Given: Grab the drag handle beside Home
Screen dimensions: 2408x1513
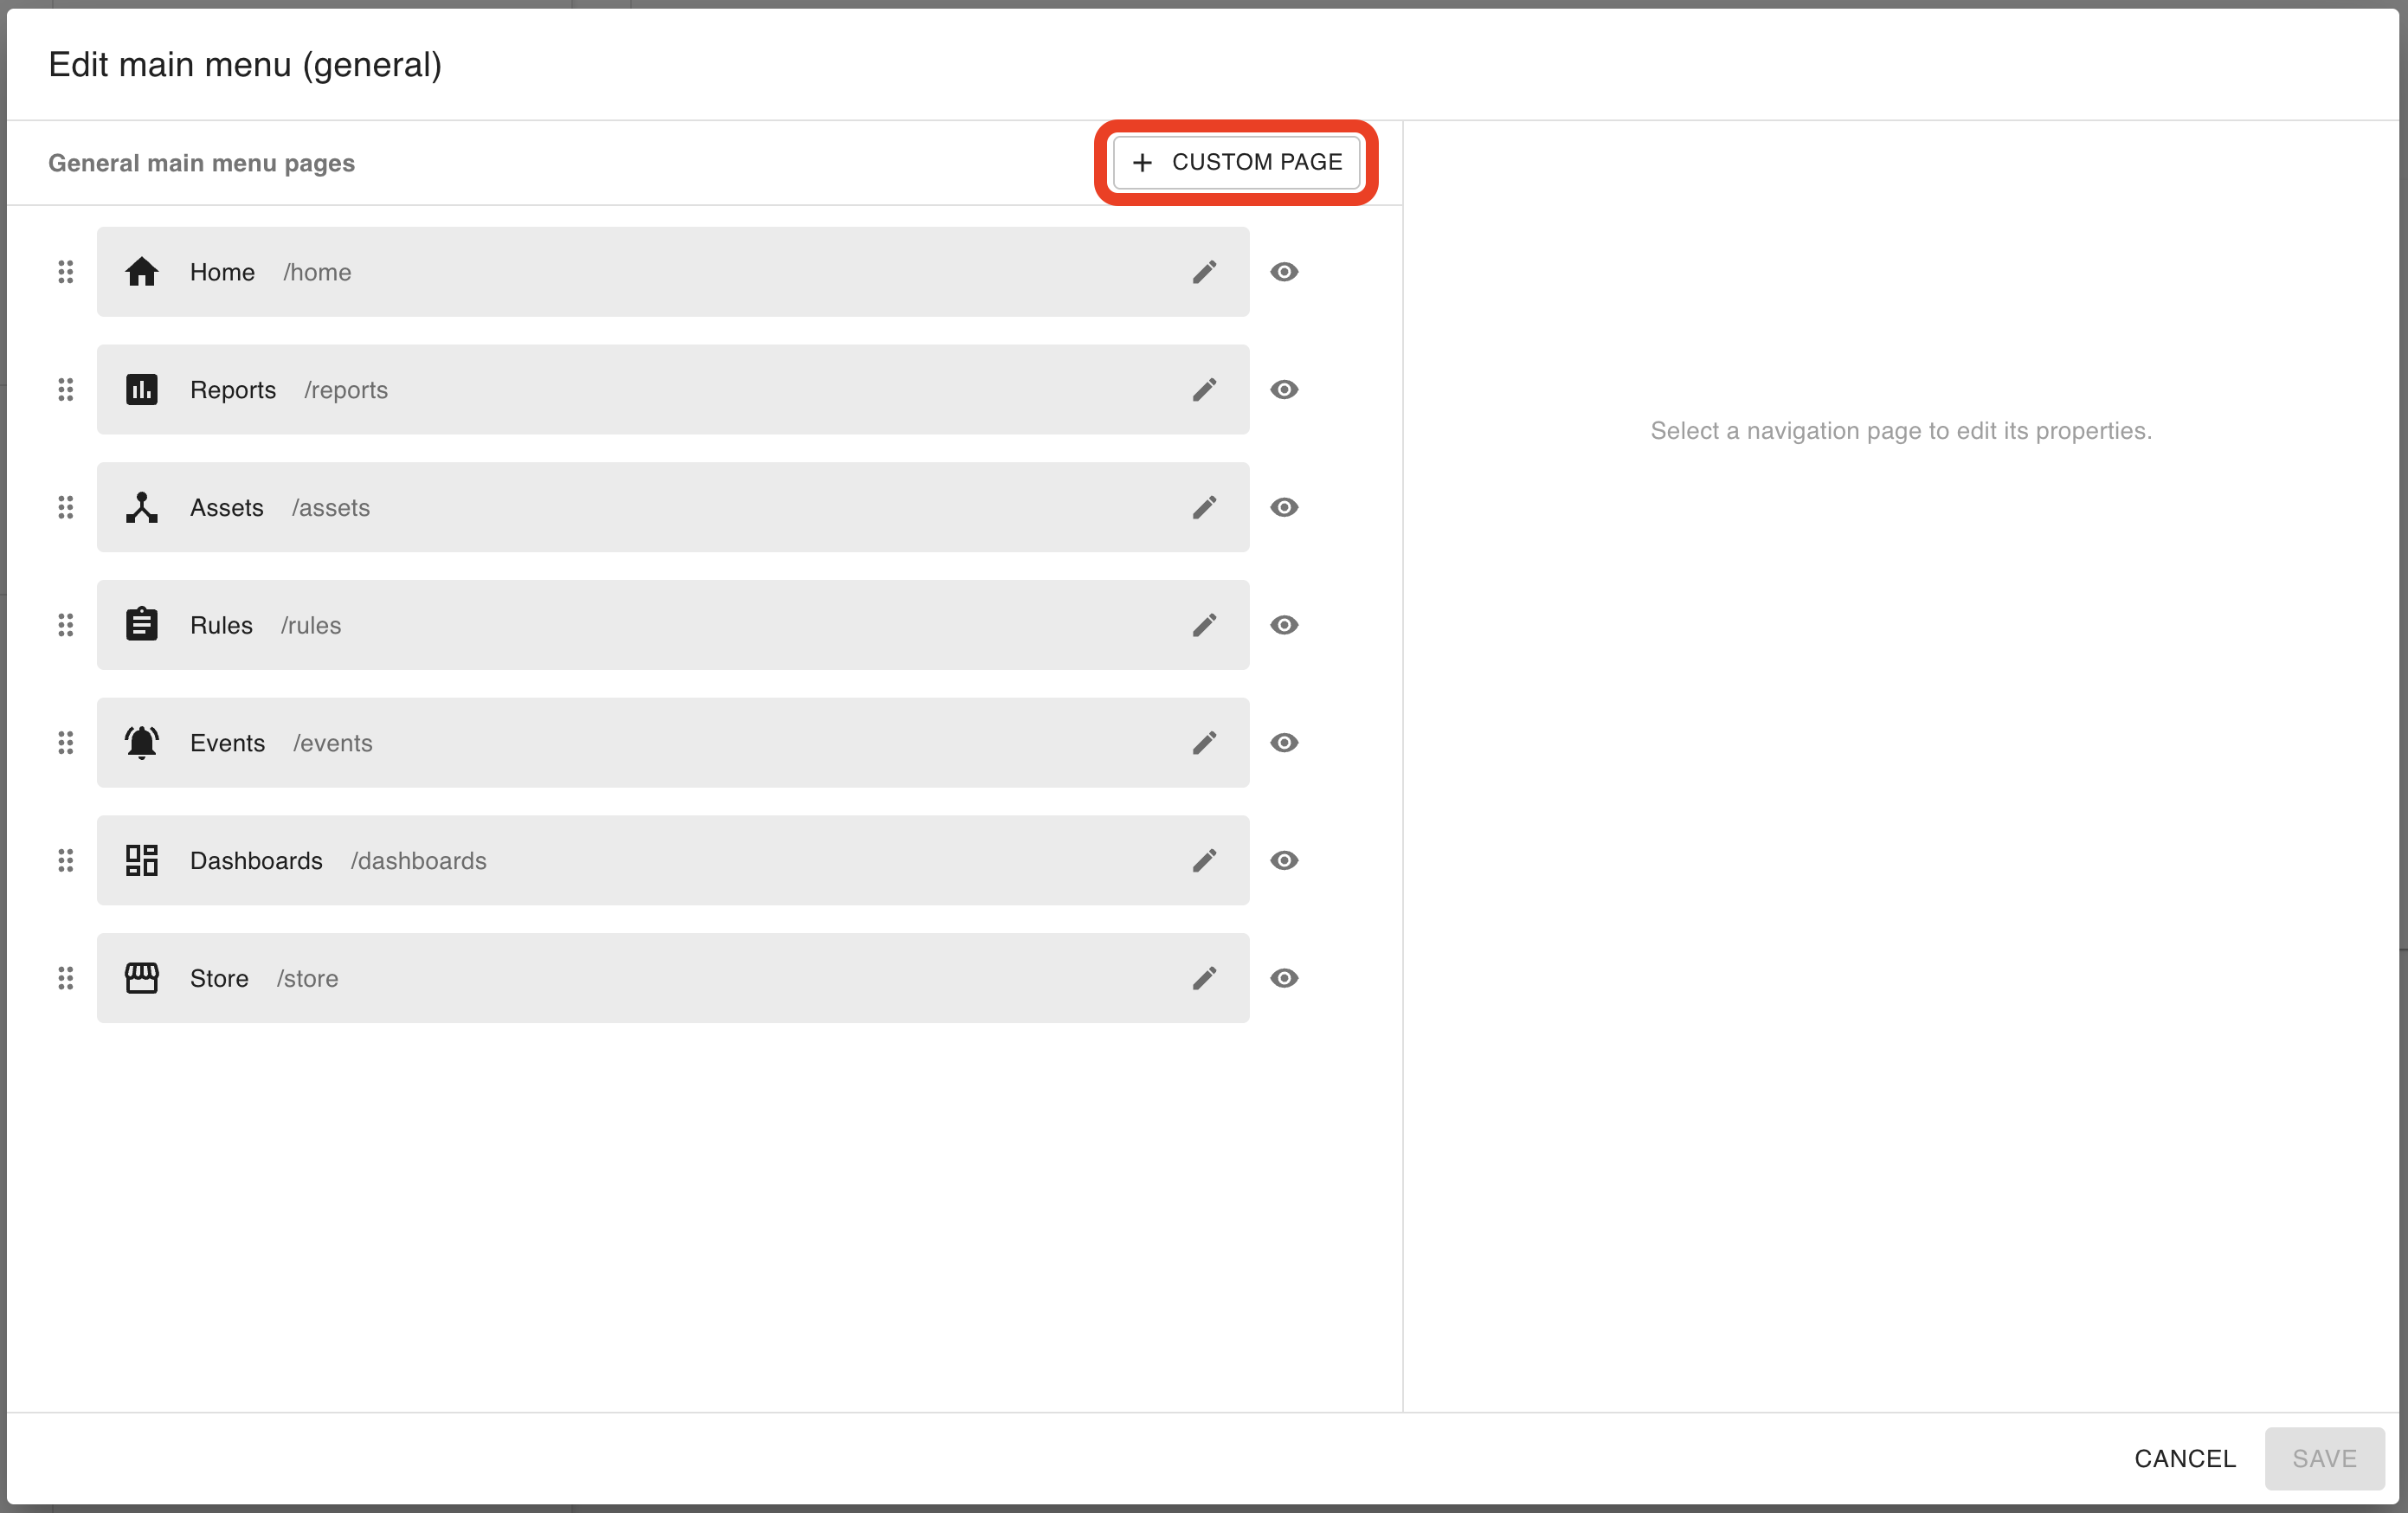Looking at the screenshot, I should (x=66, y=272).
